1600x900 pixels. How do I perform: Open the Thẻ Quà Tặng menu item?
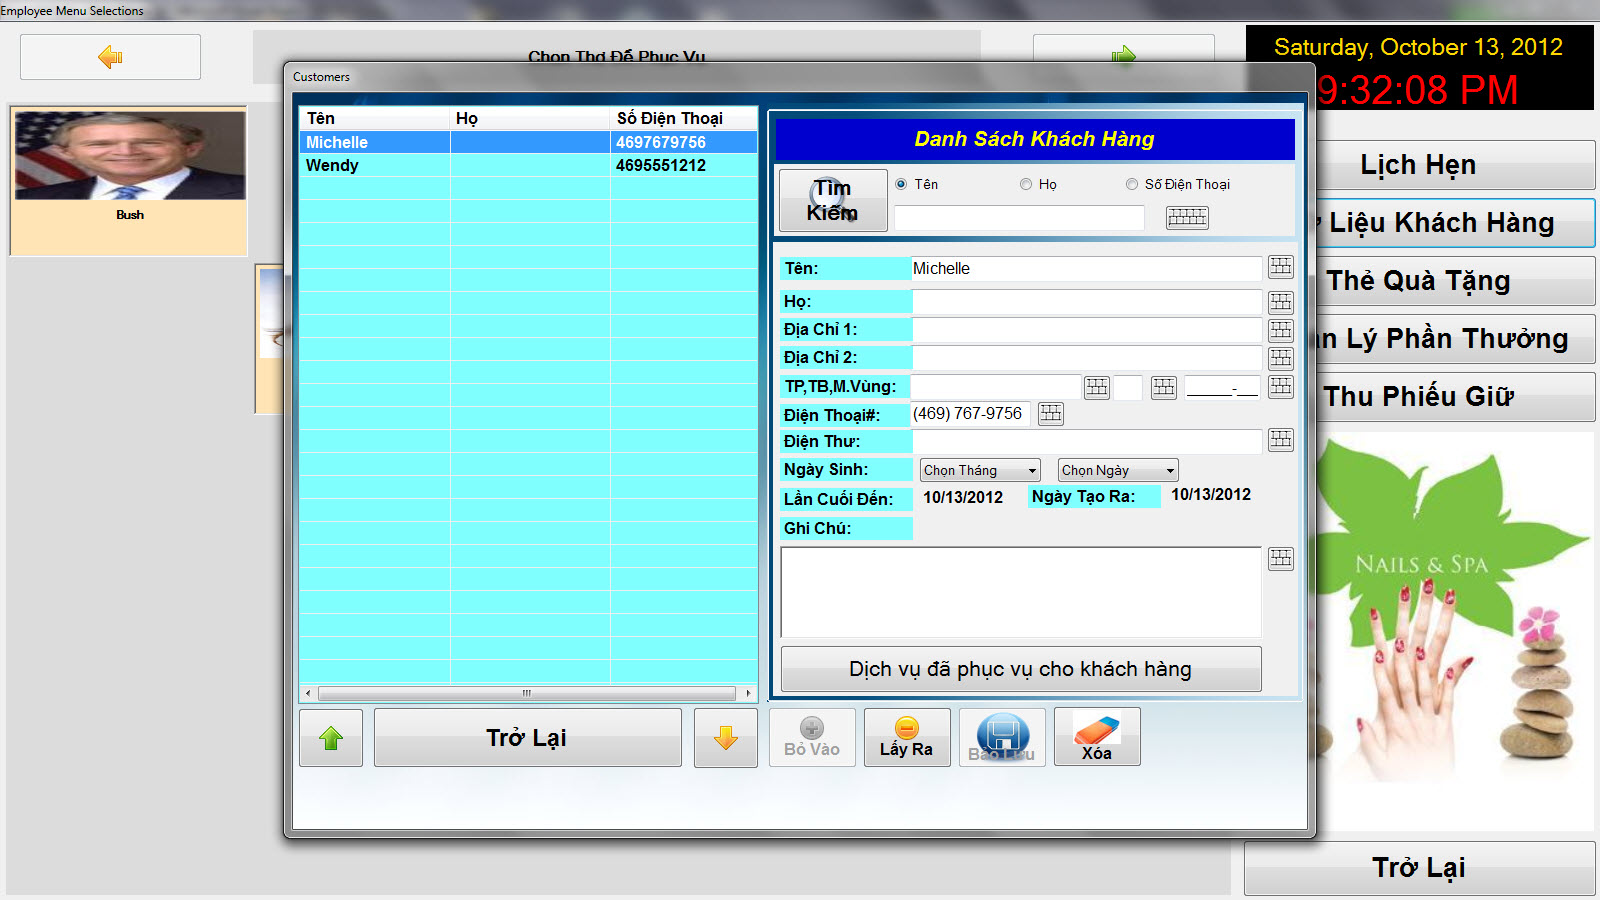click(1418, 281)
